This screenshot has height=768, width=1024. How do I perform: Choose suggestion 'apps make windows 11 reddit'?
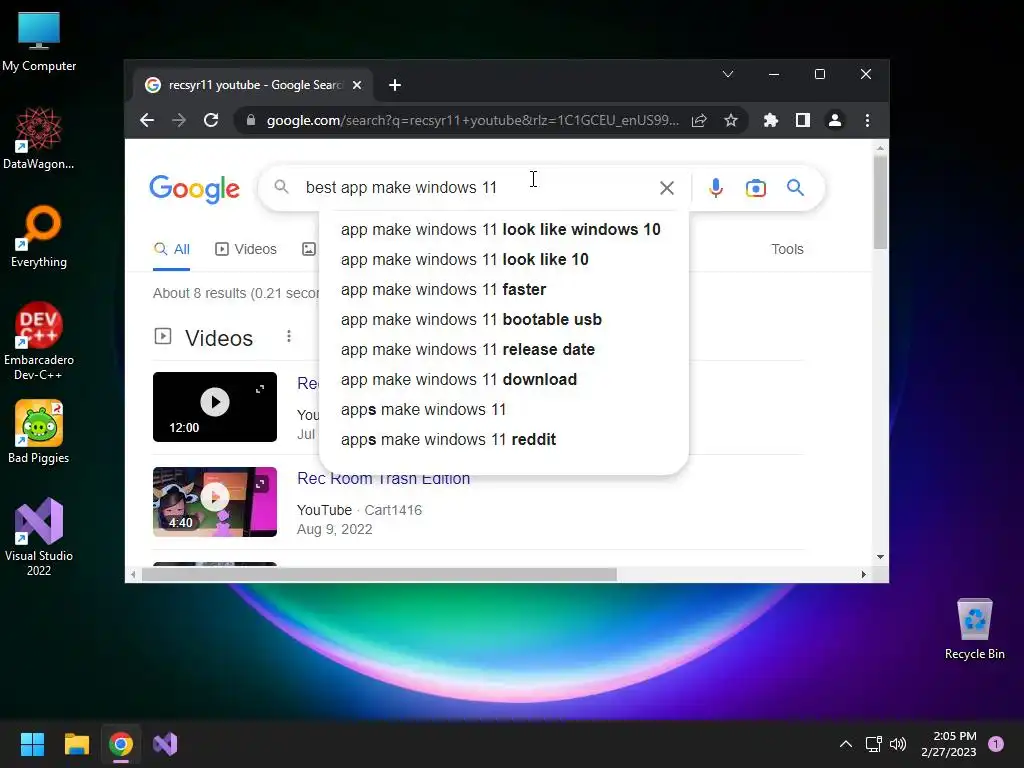[x=448, y=440]
